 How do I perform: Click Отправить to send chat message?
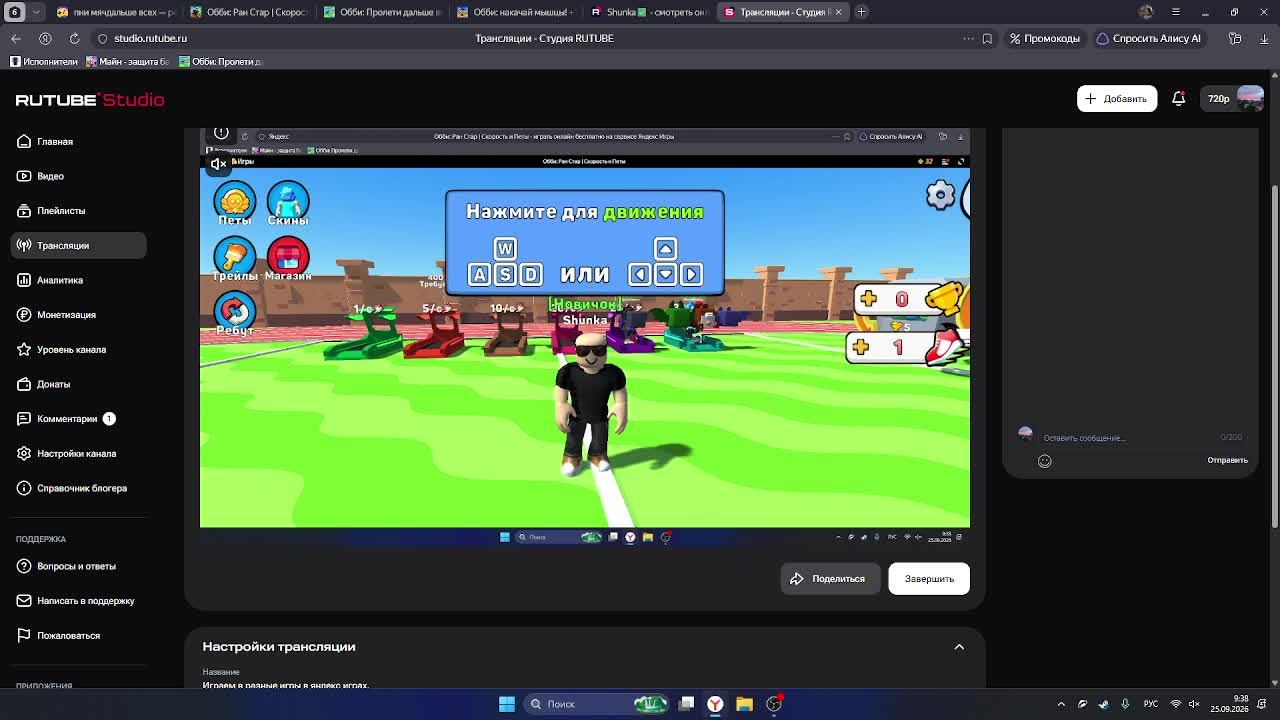1227,461
